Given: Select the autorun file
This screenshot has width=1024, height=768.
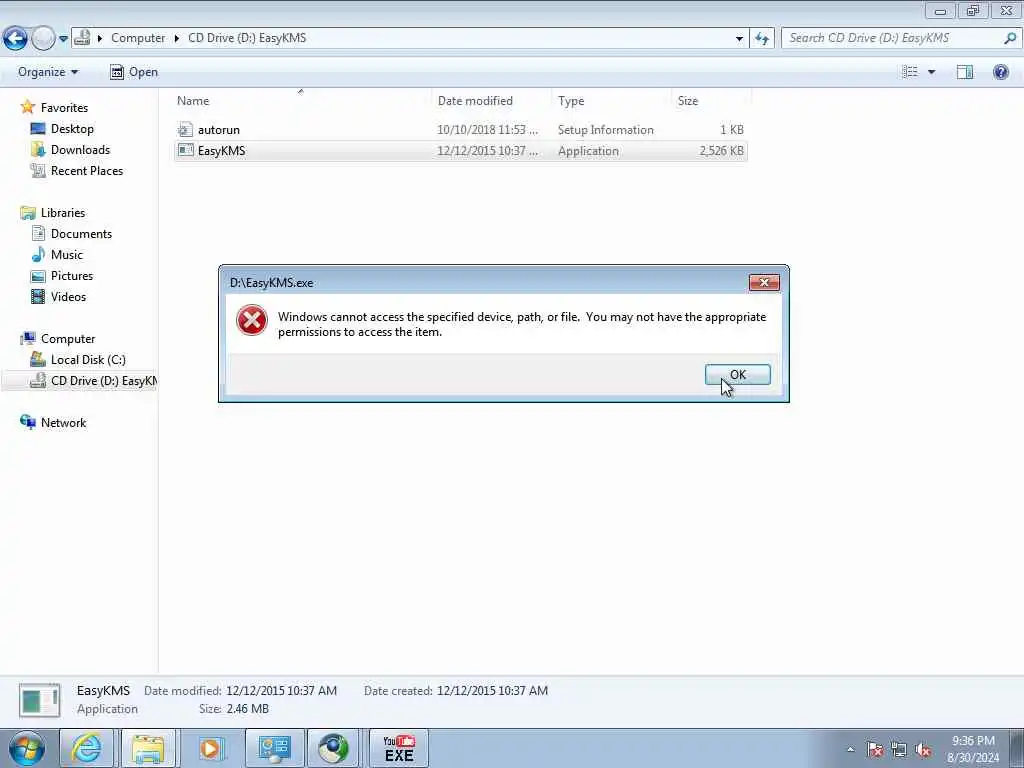Looking at the screenshot, I should click(x=461, y=130).
